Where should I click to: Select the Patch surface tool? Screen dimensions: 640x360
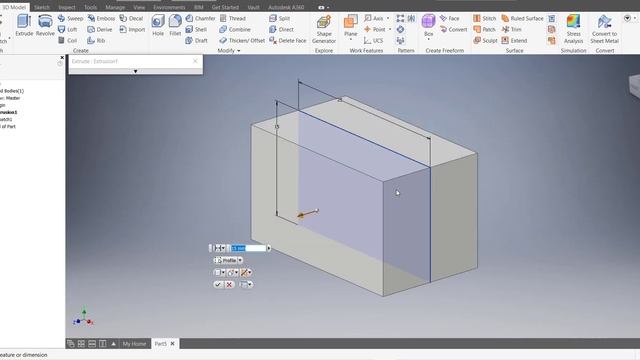click(x=484, y=29)
